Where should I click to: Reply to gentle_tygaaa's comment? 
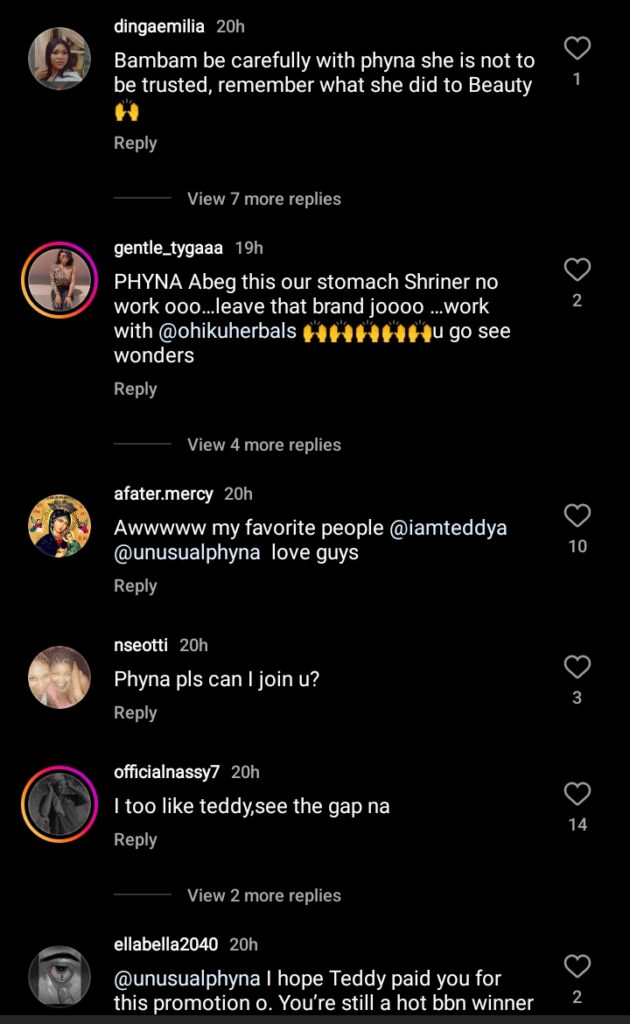pyautogui.click(x=135, y=389)
